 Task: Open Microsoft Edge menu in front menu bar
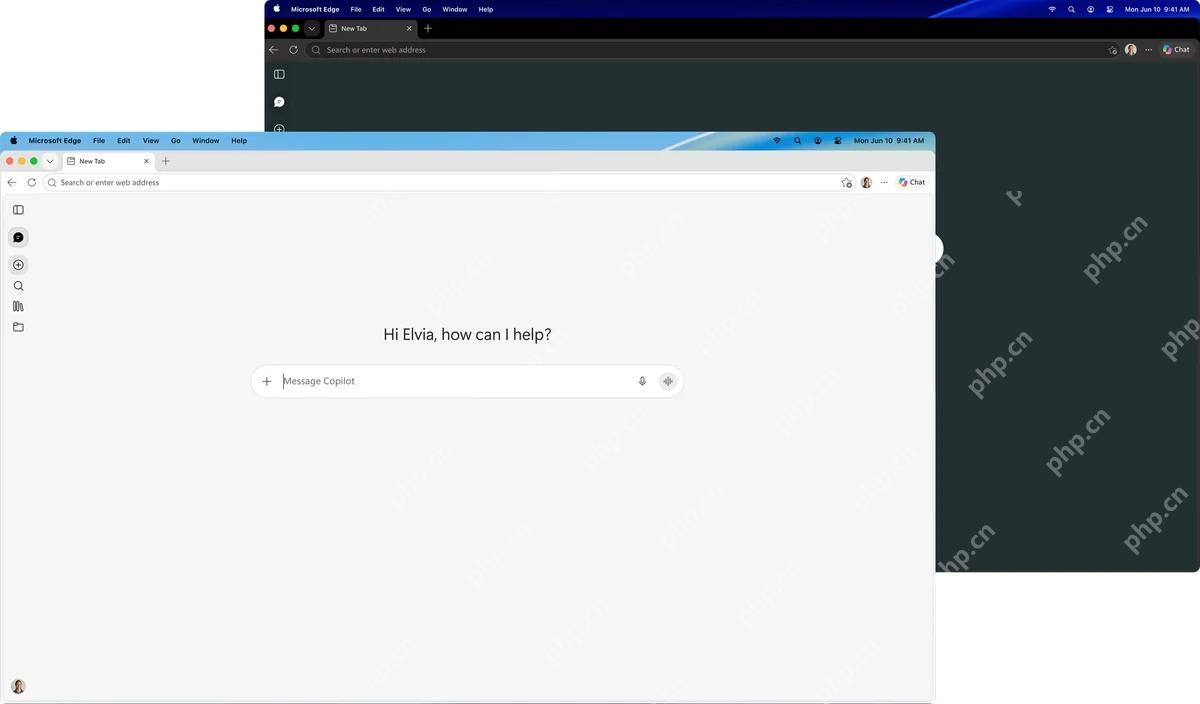tap(55, 141)
